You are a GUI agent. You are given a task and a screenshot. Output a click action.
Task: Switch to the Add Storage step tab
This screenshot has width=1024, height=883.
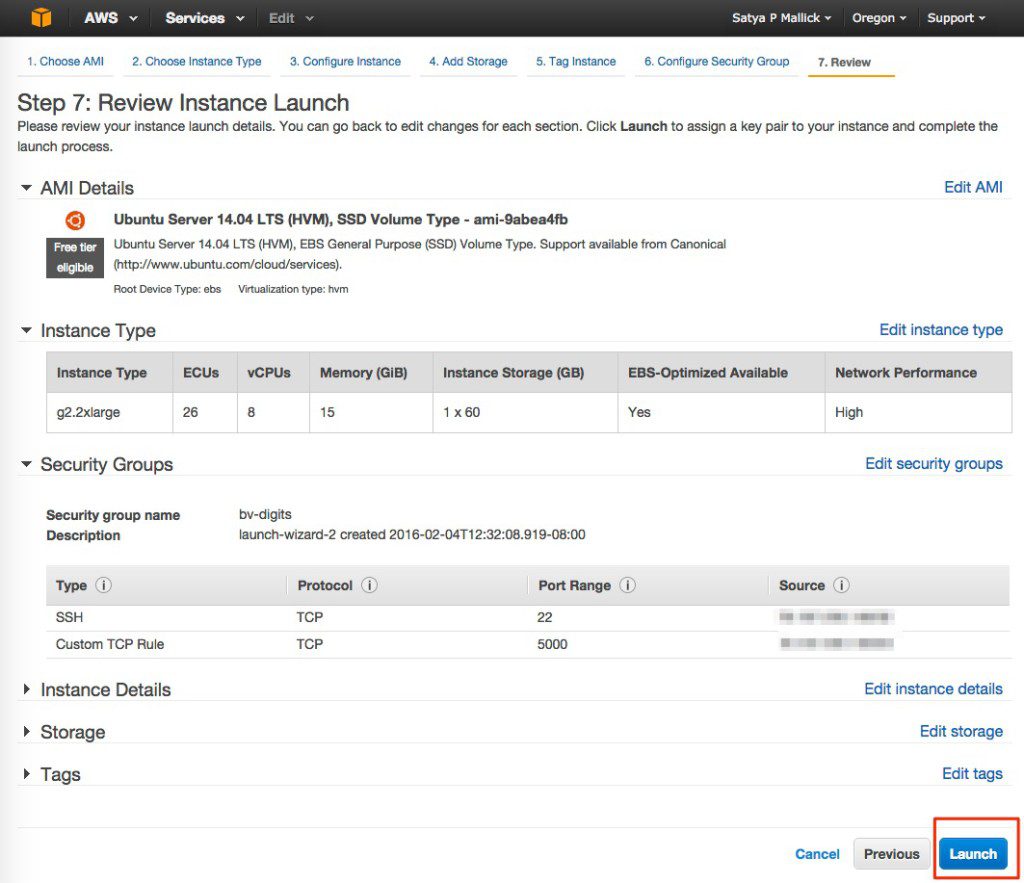coord(468,61)
